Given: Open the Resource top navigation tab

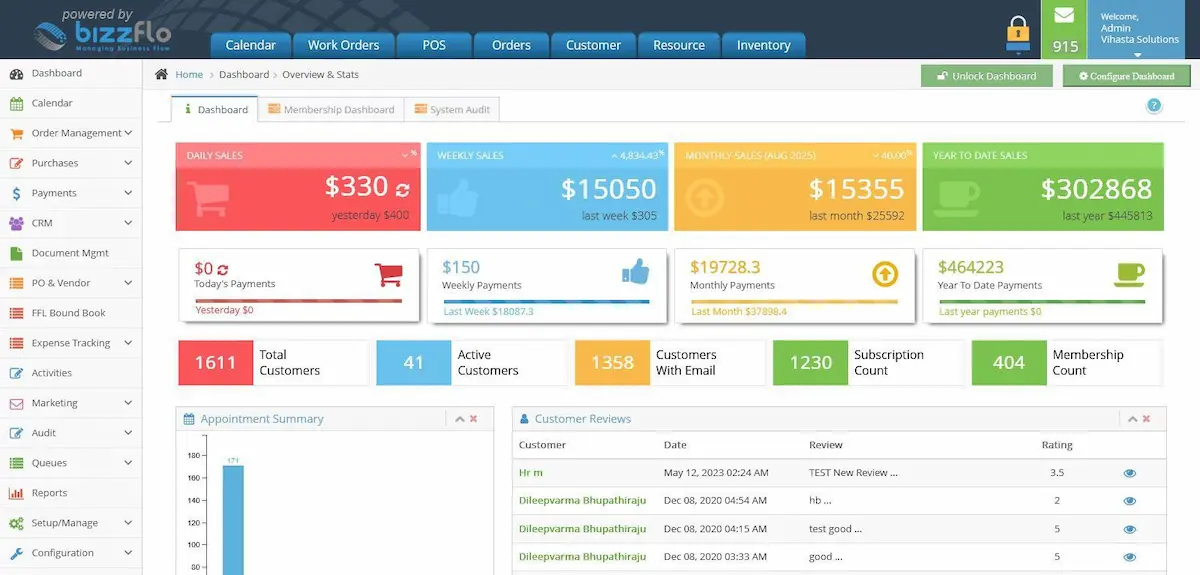Looking at the screenshot, I should (679, 45).
